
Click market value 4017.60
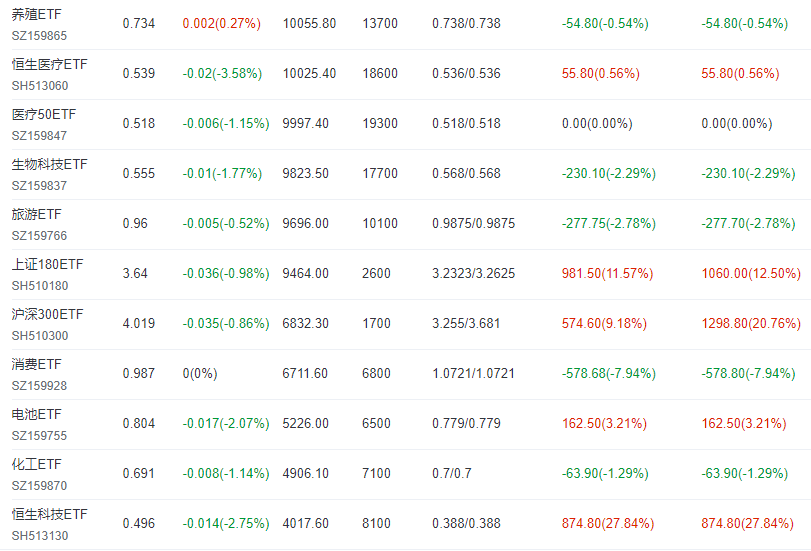click(306, 524)
